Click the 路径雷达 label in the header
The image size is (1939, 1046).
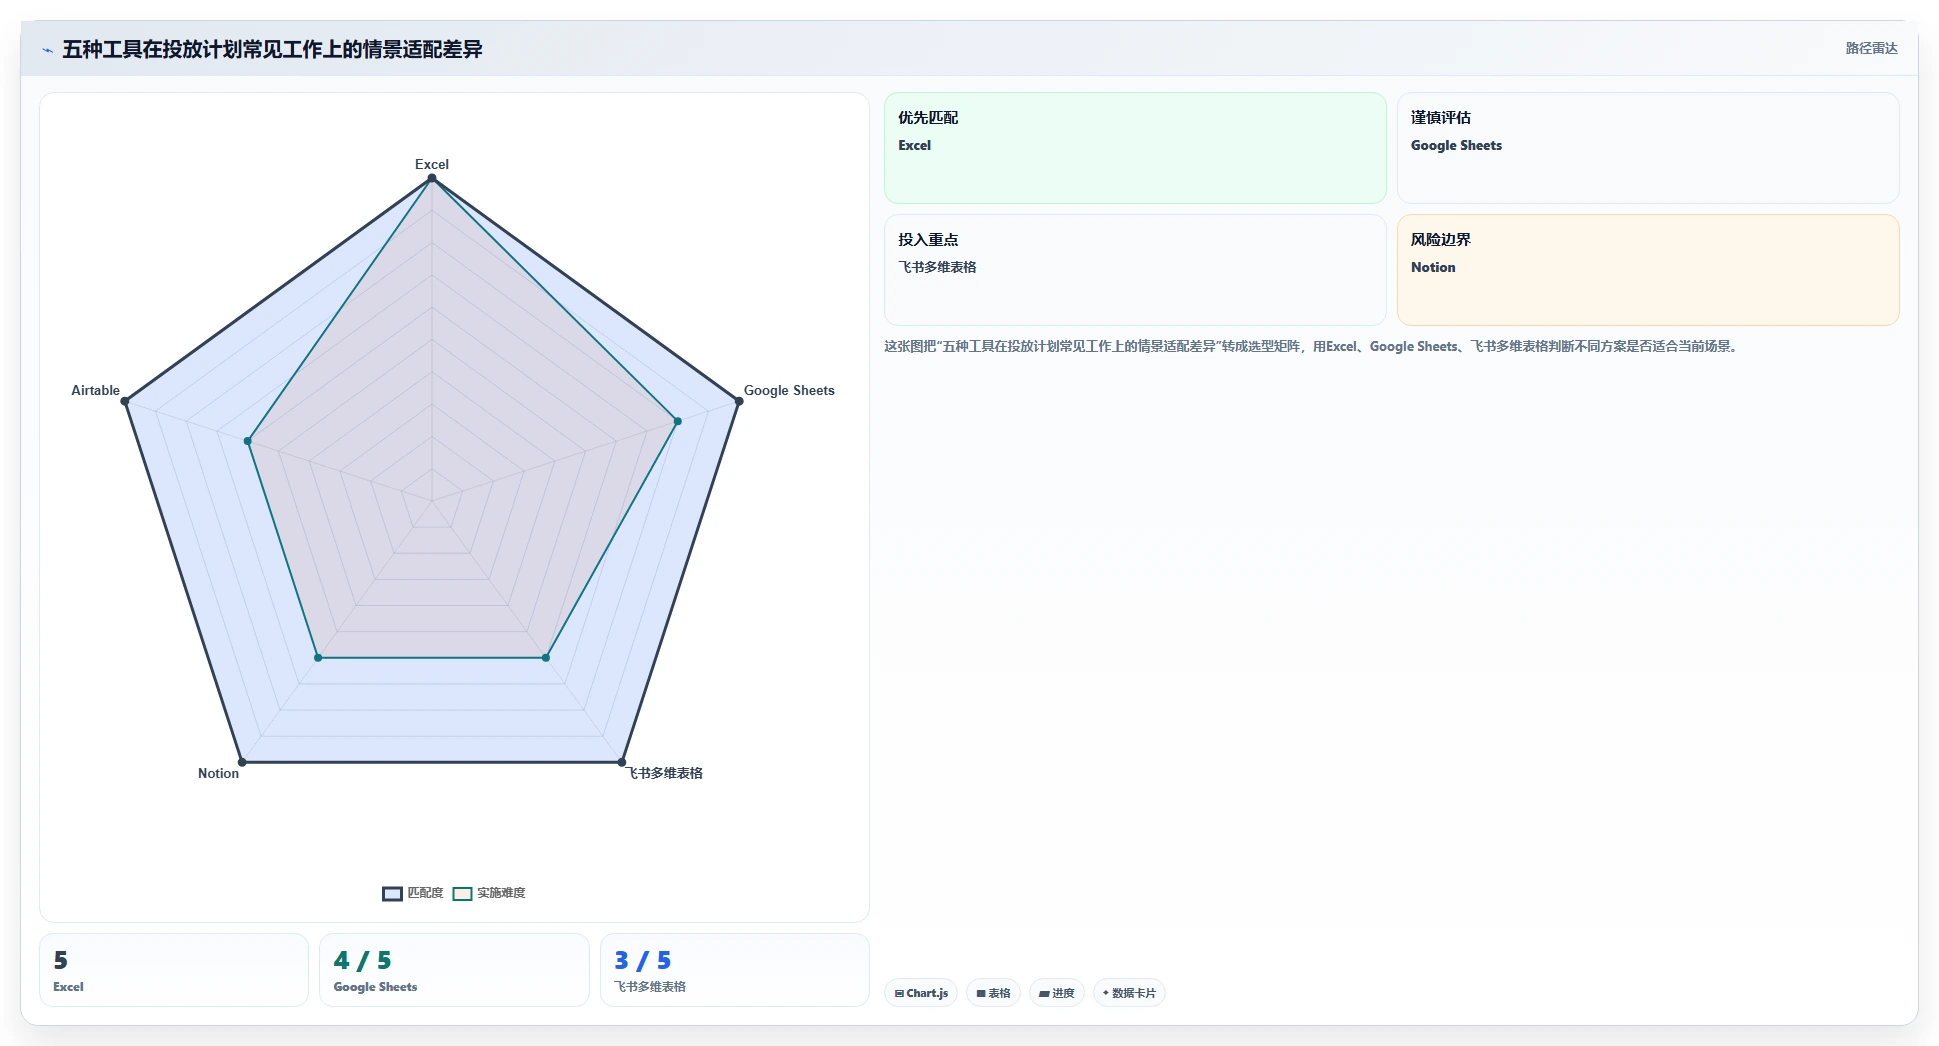point(1871,48)
